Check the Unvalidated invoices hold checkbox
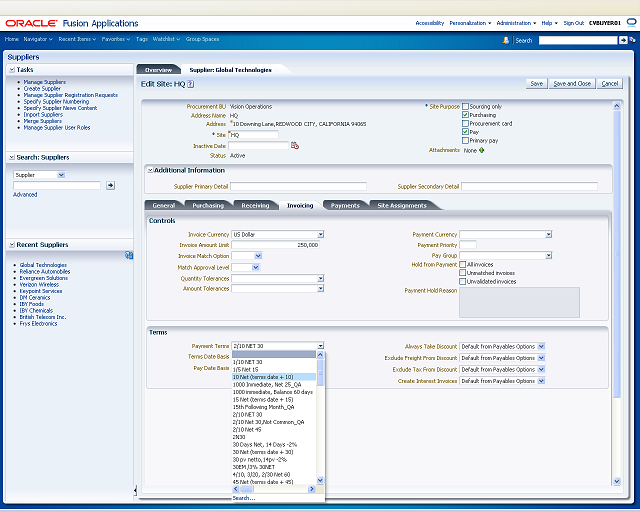 click(x=462, y=281)
